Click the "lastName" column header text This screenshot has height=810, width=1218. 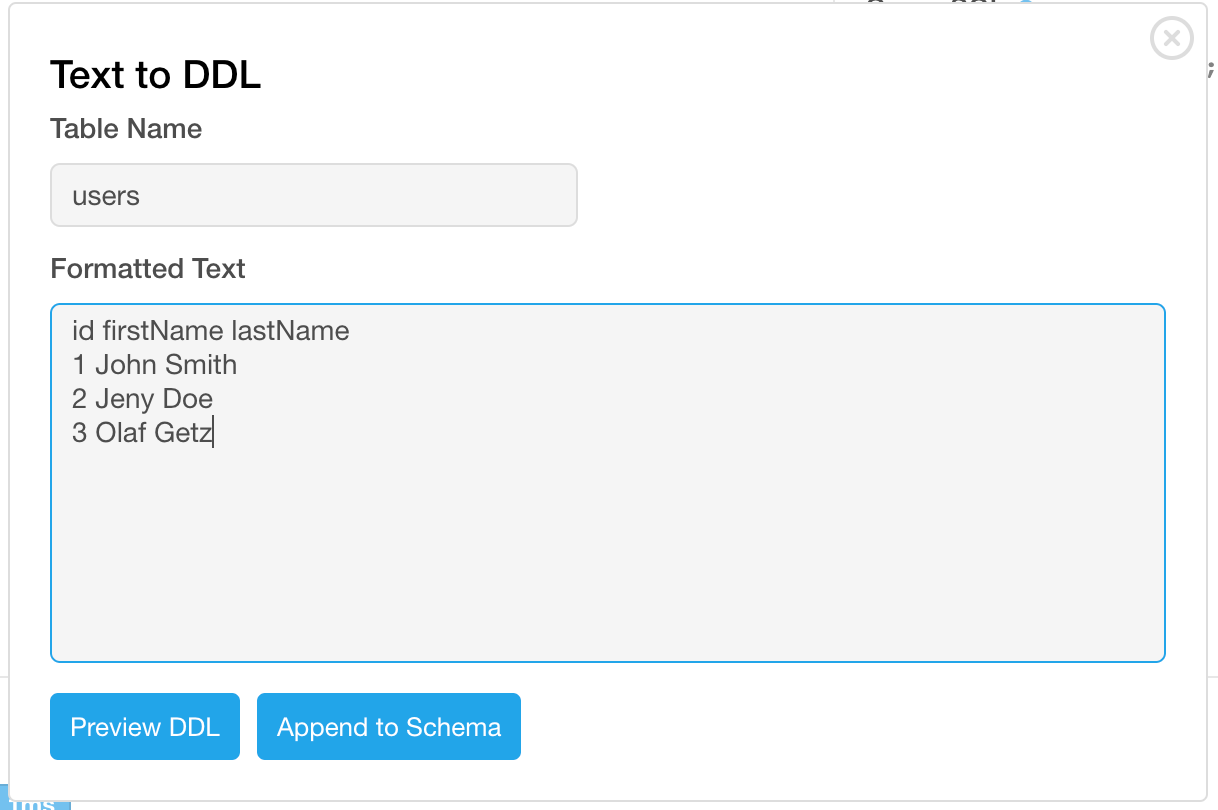tap(291, 331)
